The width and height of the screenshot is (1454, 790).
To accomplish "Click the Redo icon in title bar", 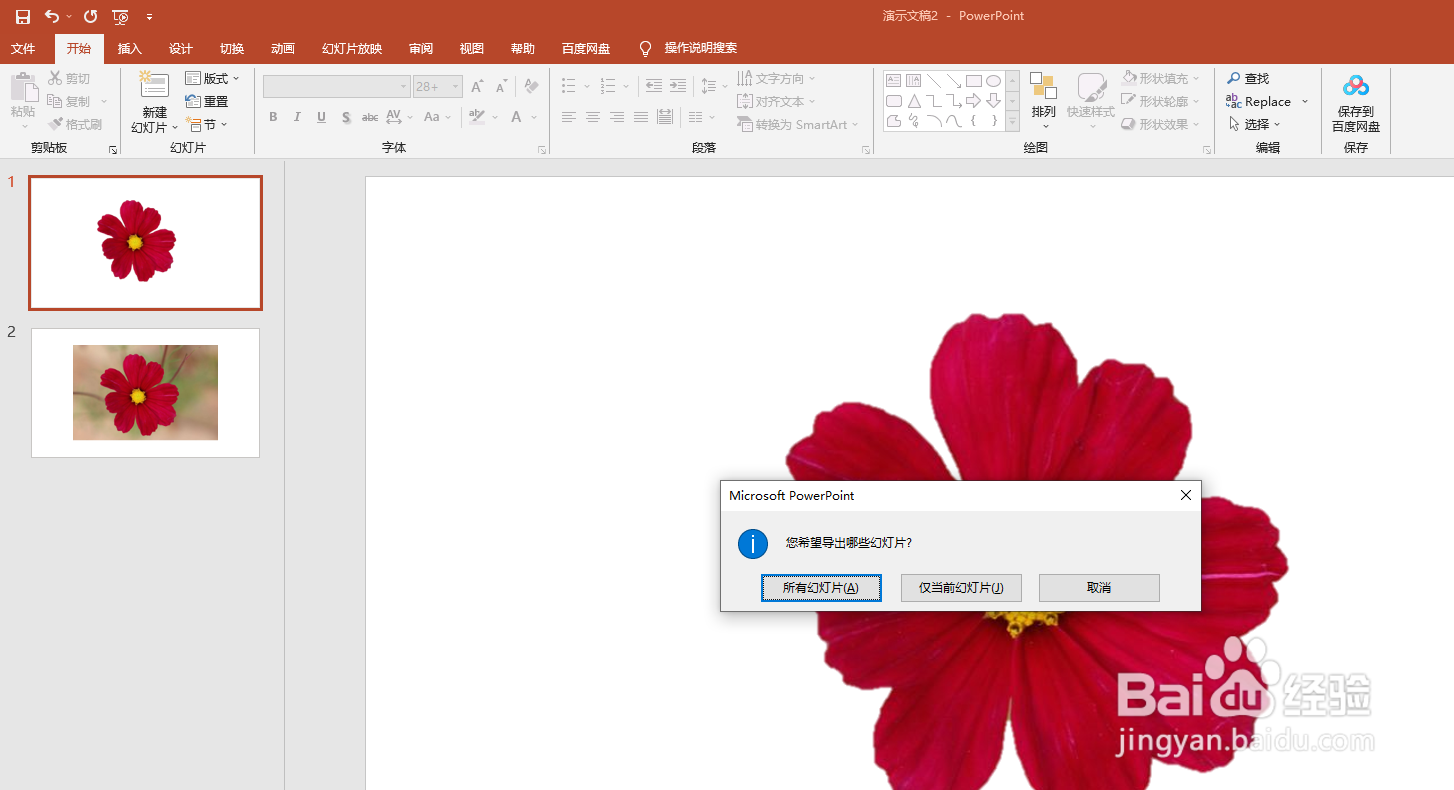I will pos(91,16).
